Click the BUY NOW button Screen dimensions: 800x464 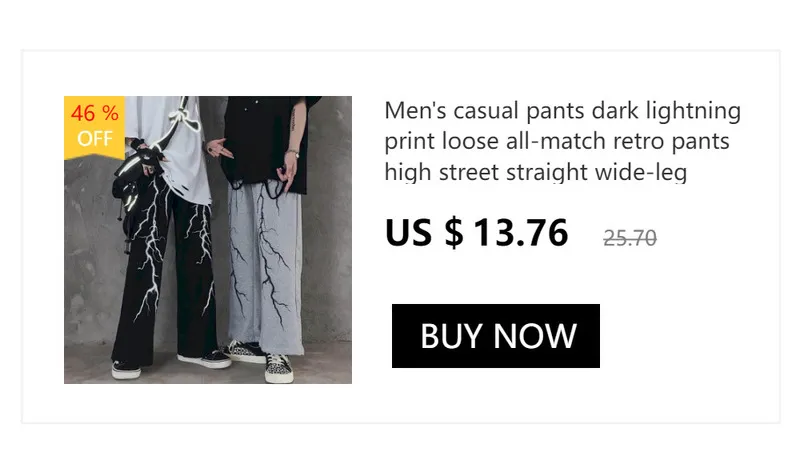point(495,336)
